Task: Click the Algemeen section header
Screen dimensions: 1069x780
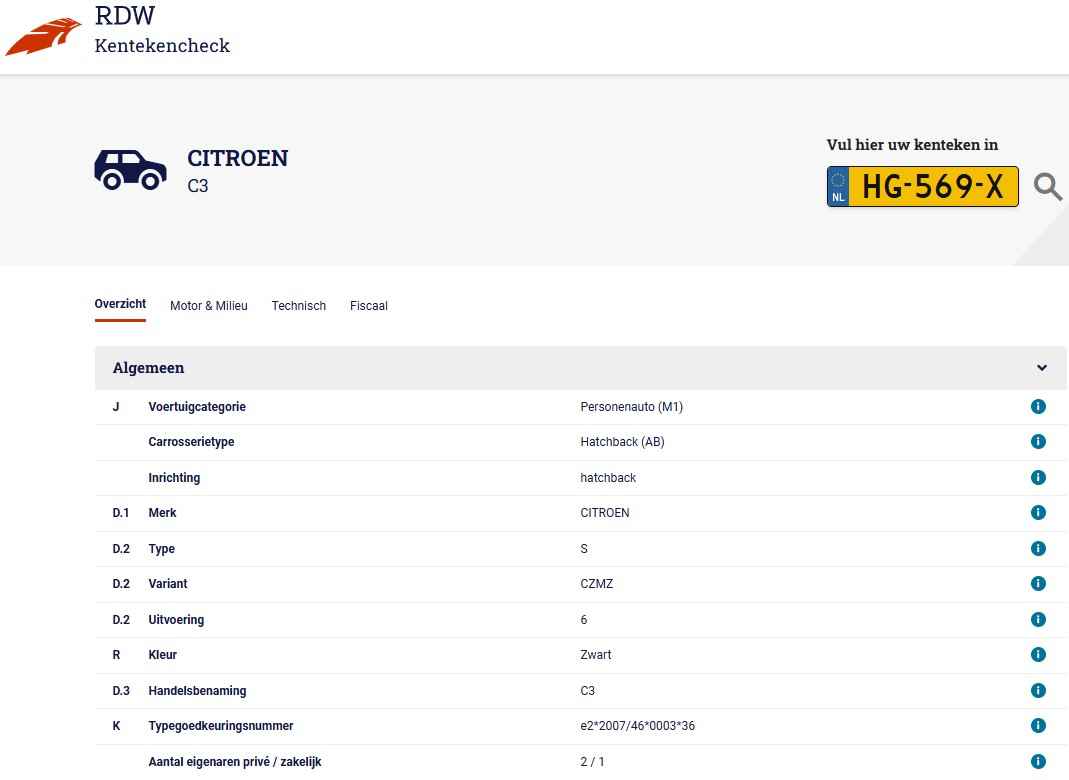Action: pos(580,368)
